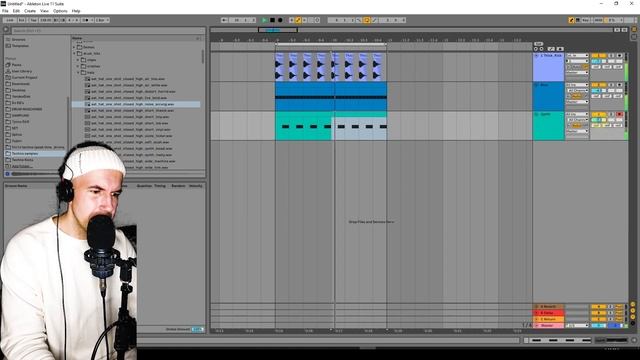Viewport: 640px width, 360px height.
Task: Solo the Bass track
Action: tap(611, 85)
